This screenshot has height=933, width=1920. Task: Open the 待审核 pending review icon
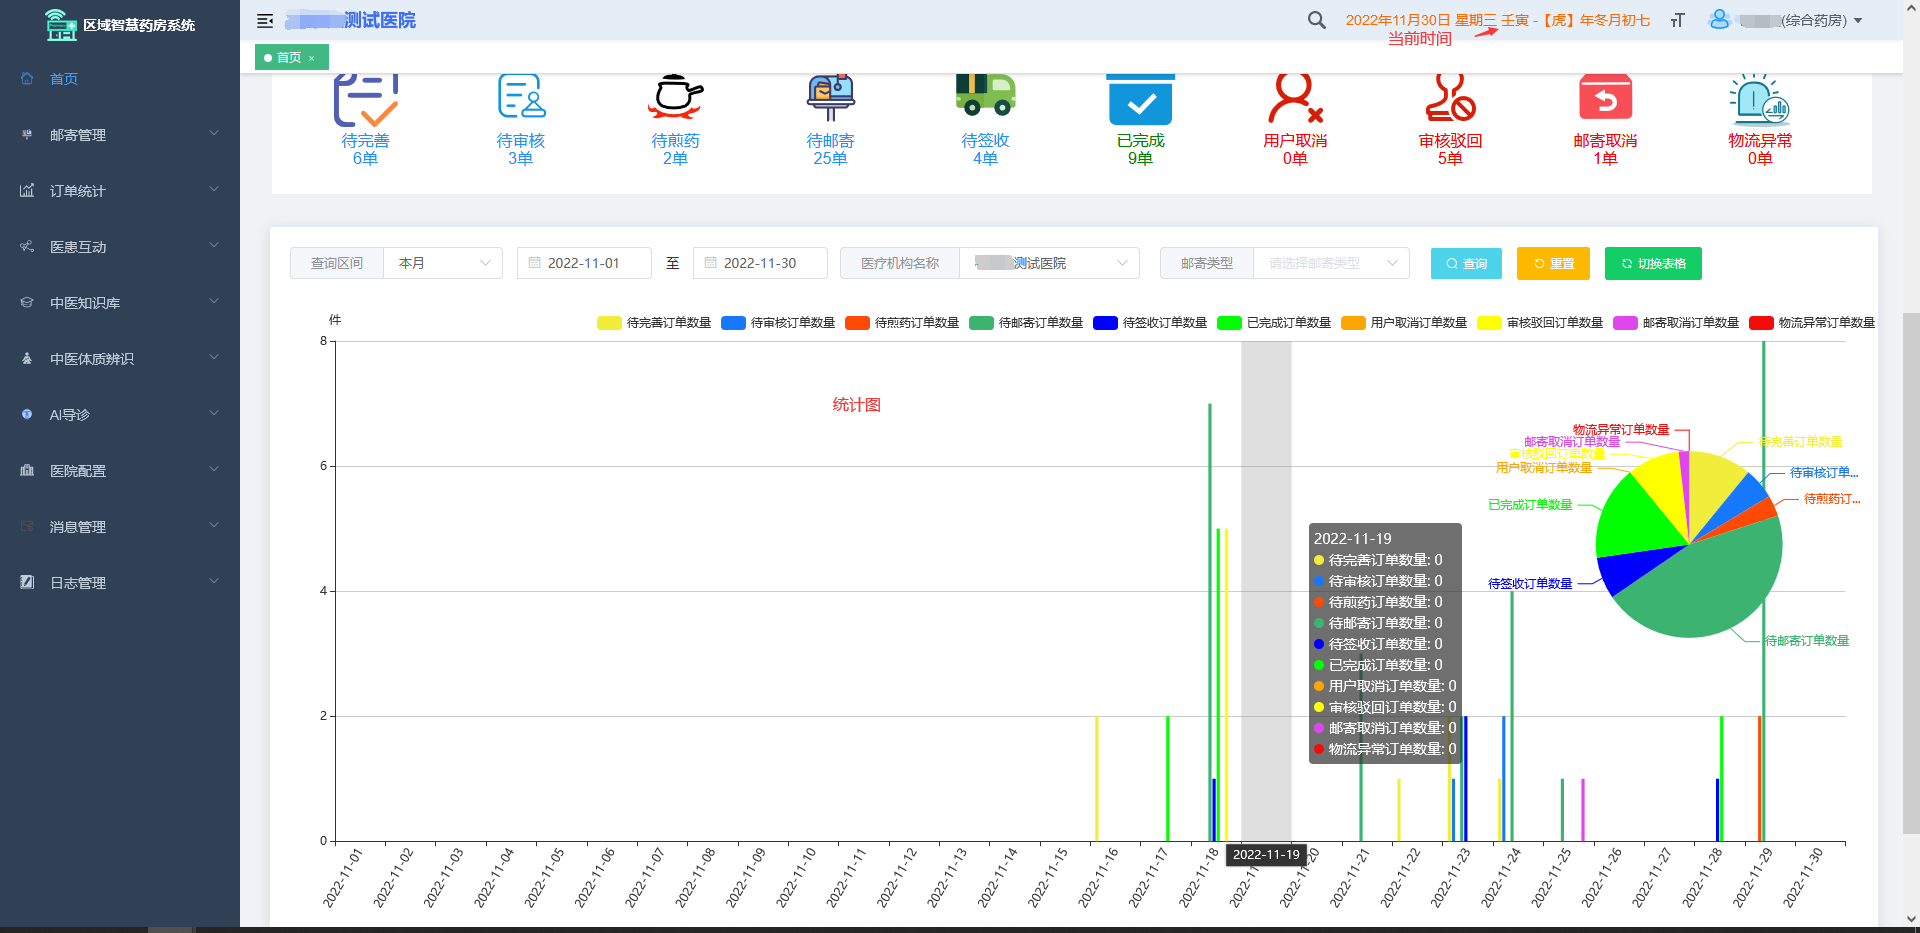click(521, 97)
